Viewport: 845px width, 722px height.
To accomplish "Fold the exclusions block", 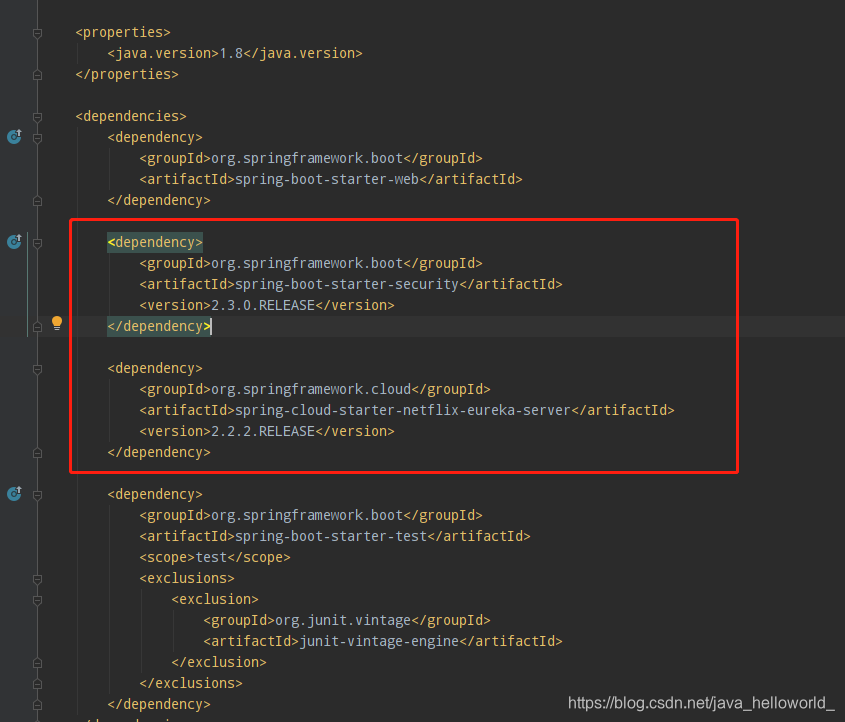I will [37, 579].
